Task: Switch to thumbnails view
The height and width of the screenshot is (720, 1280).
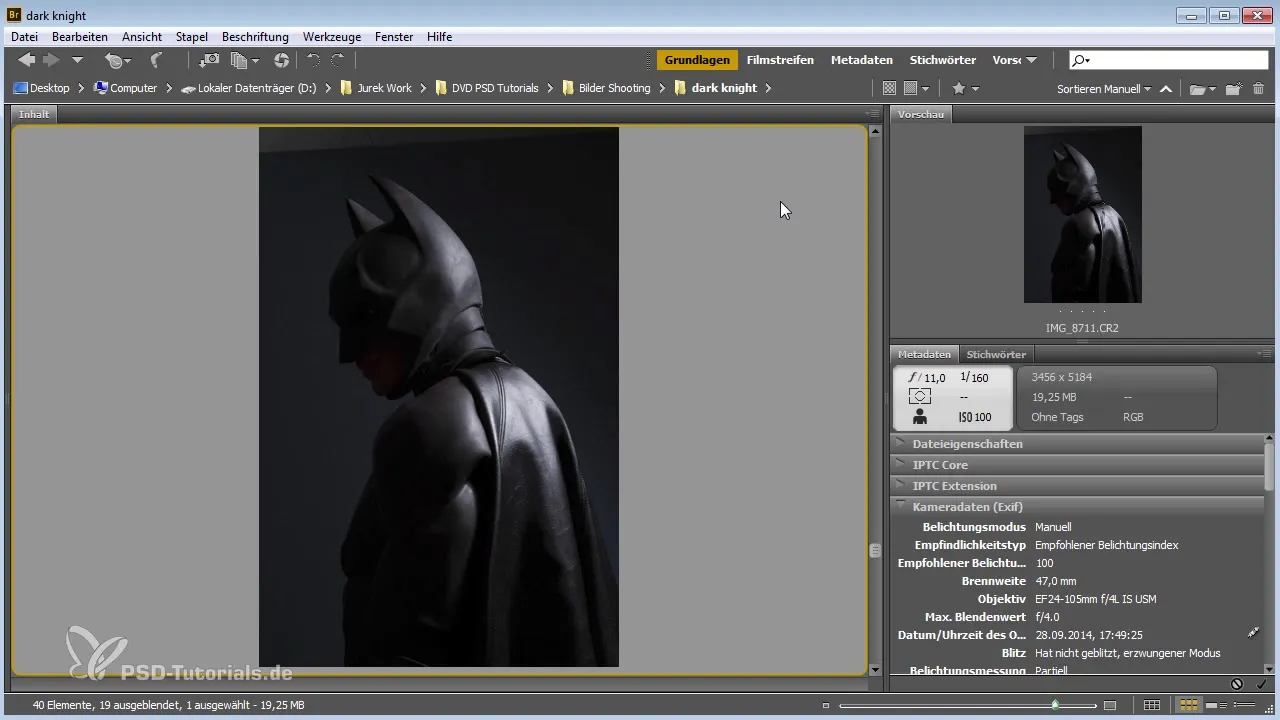Action: tap(1186, 705)
